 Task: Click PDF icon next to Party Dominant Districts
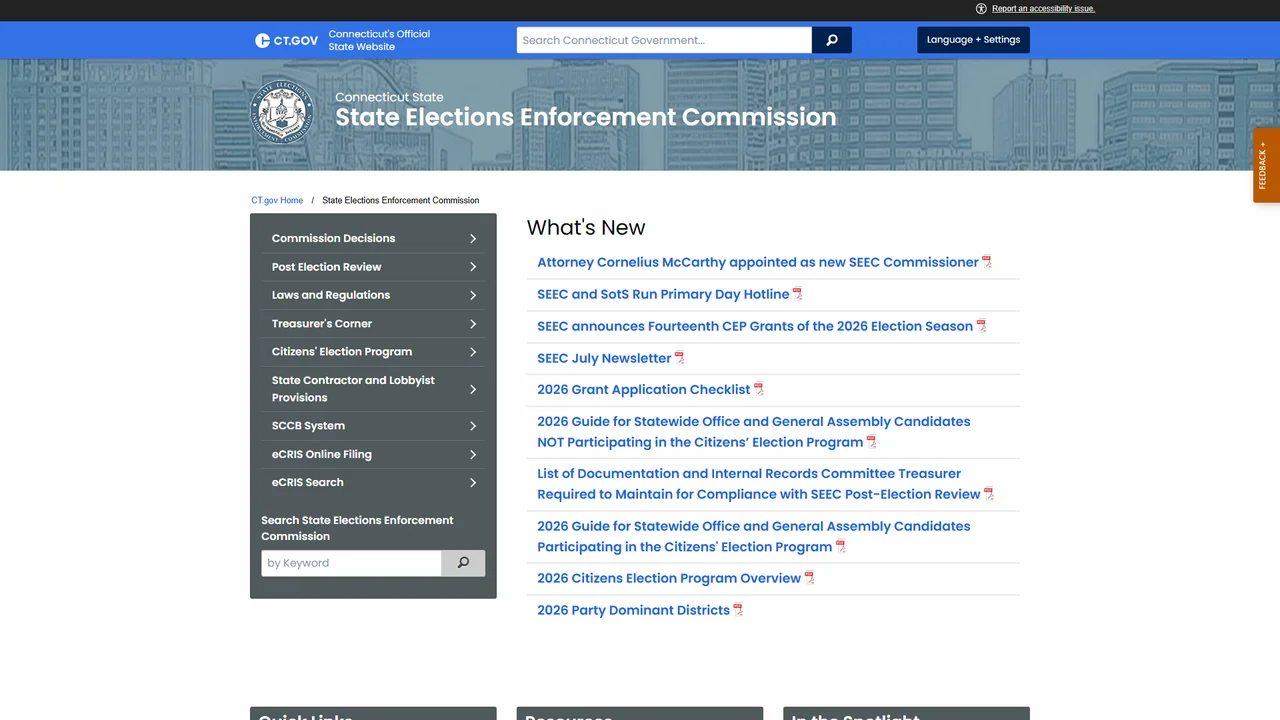pyautogui.click(x=738, y=610)
